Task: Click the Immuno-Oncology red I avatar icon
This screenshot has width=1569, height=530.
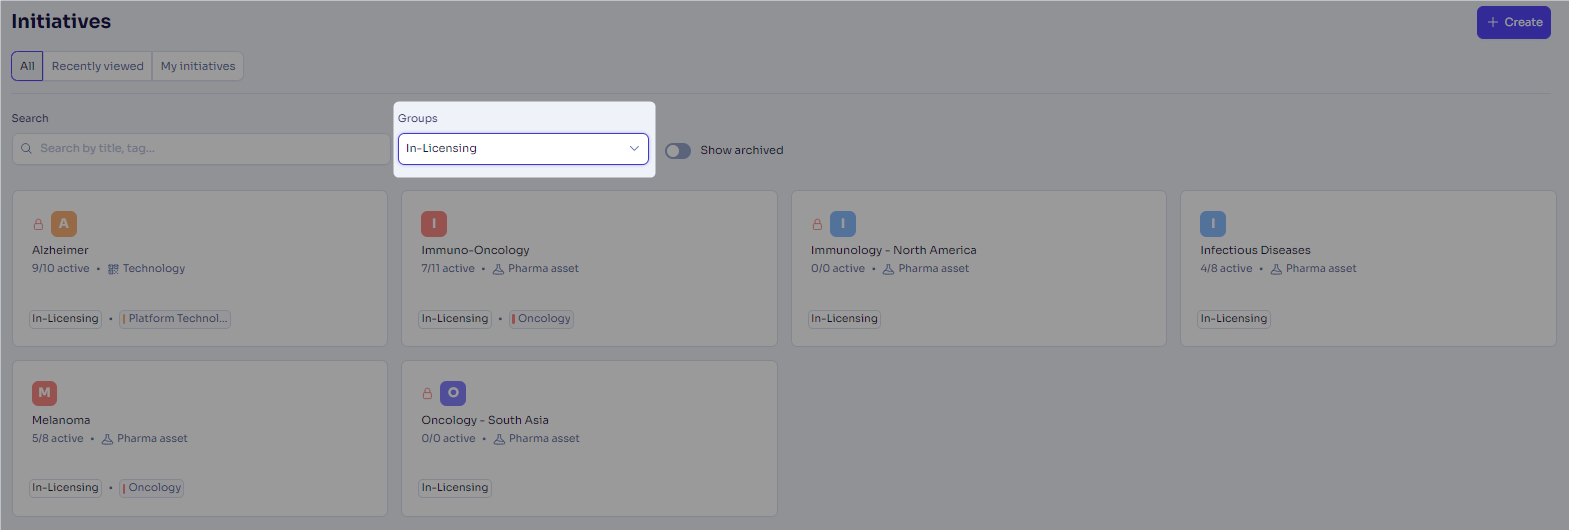Action: (434, 224)
